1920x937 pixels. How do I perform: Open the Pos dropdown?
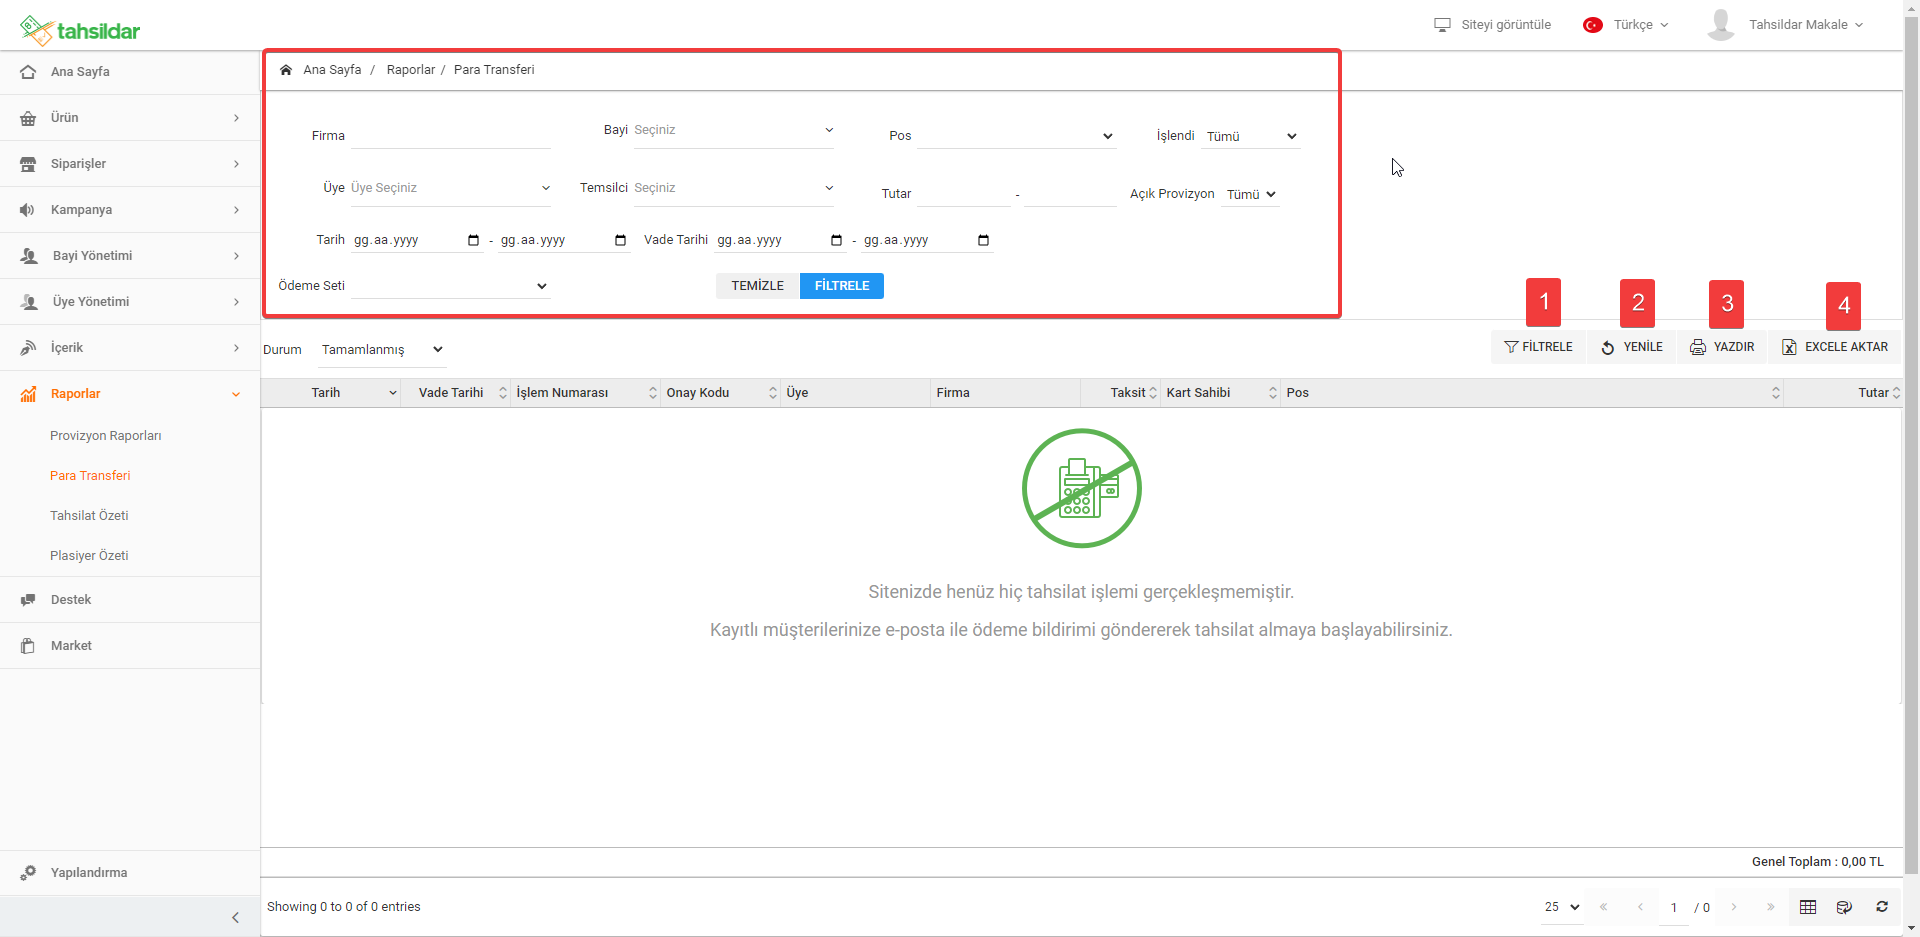coord(1016,136)
